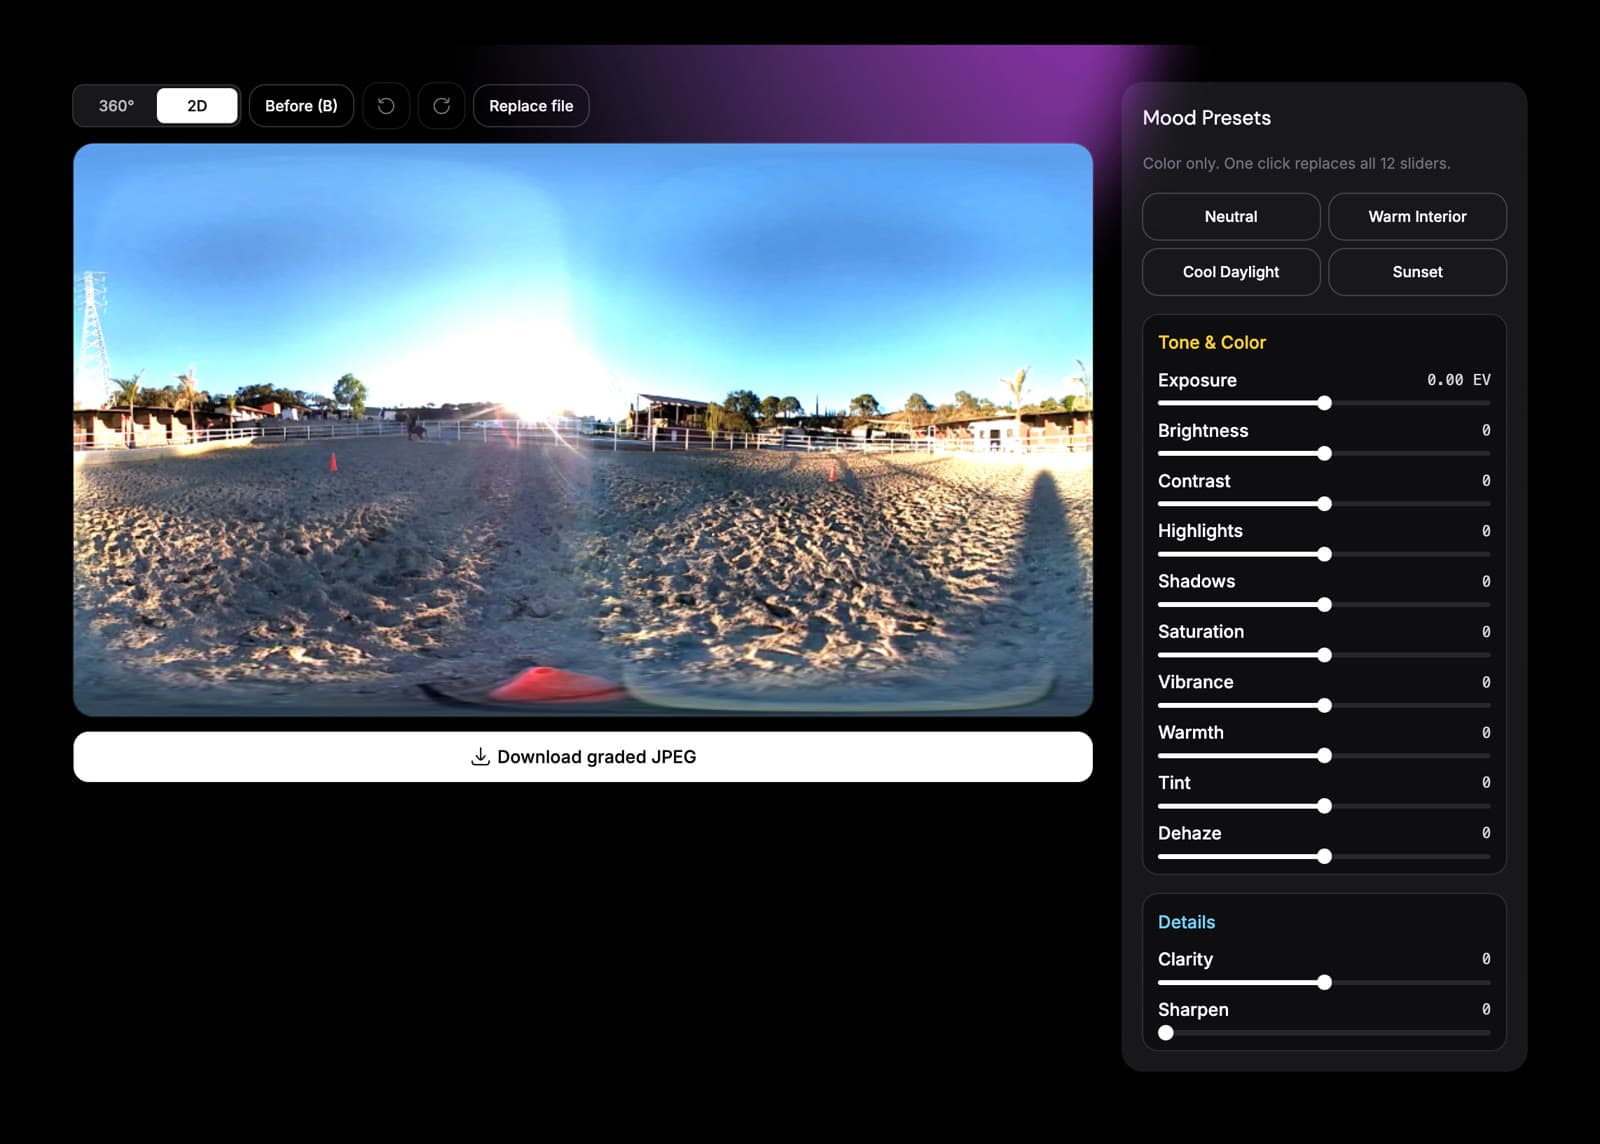Image resolution: width=1600 pixels, height=1144 pixels.
Task: Switch to 2D view mode
Action: coord(197,106)
